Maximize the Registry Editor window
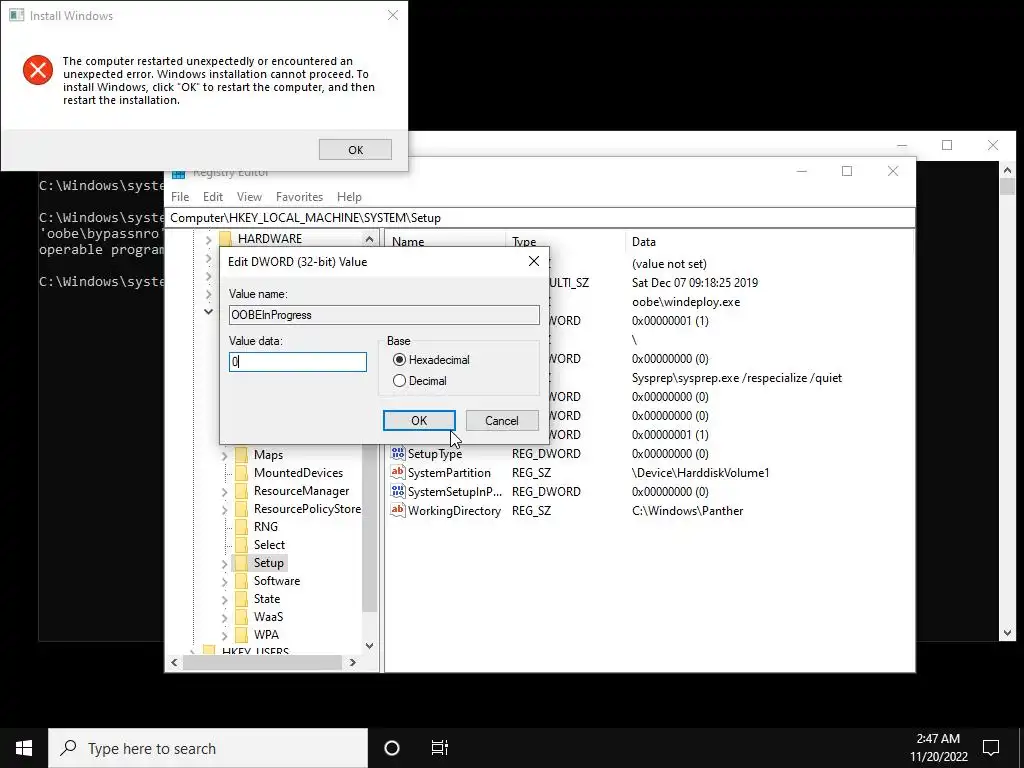1024x768 pixels. [x=847, y=171]
